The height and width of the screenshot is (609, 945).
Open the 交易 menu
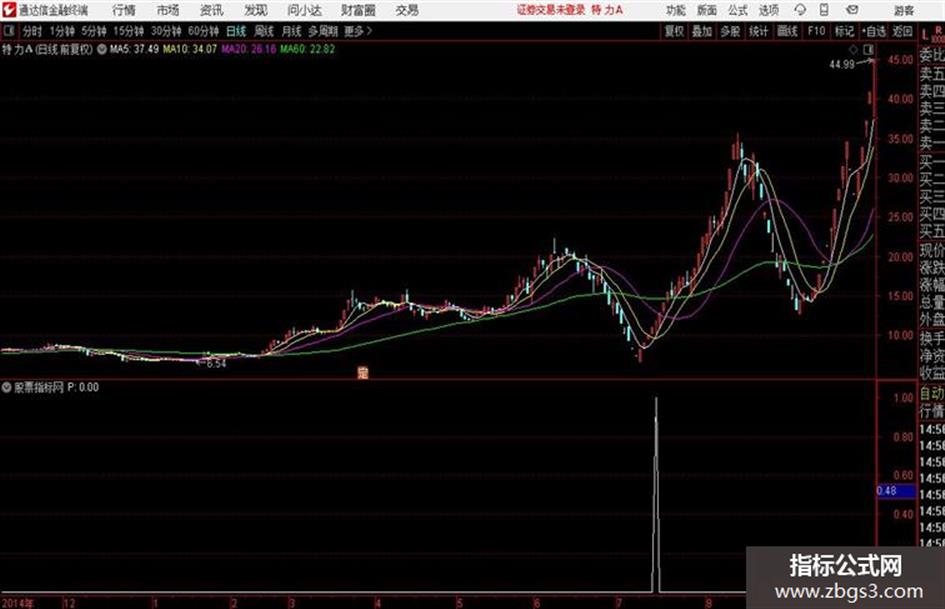407,10
